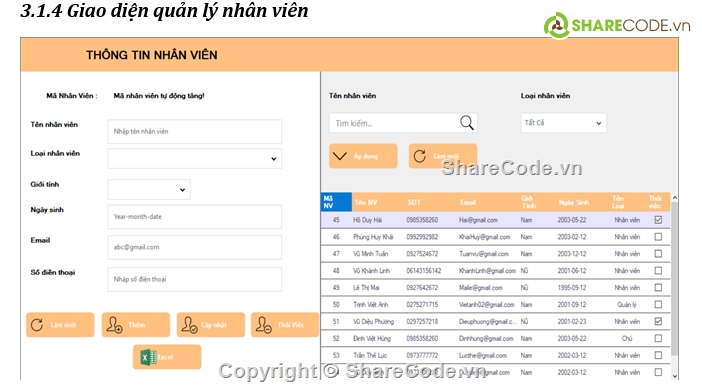
Task: Open the Loại nhân viên form dropdown
Action: click(x=195, y=159)
